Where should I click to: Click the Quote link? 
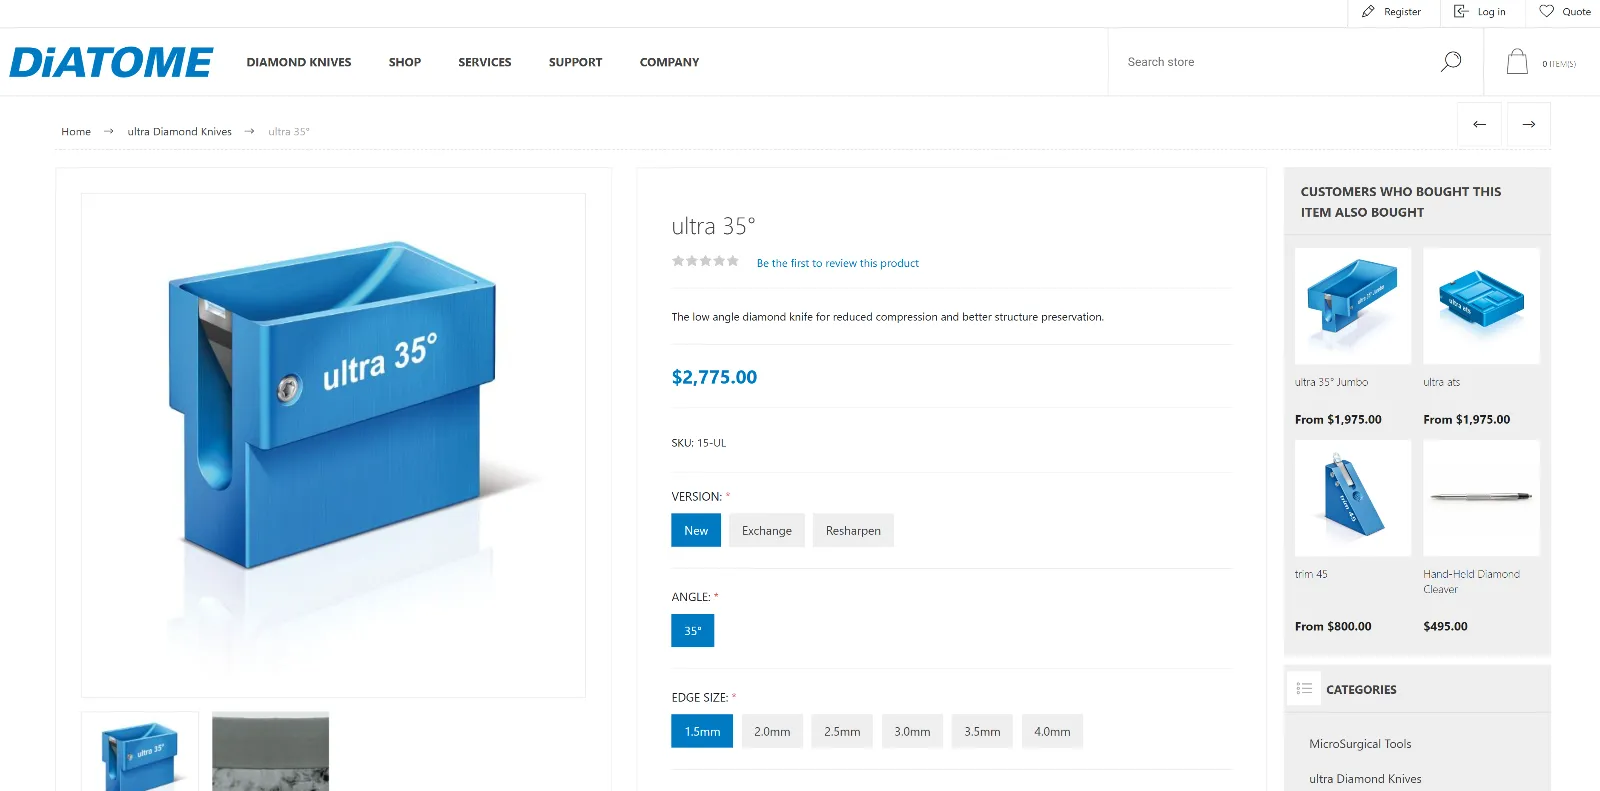(x=1576, y=12)
